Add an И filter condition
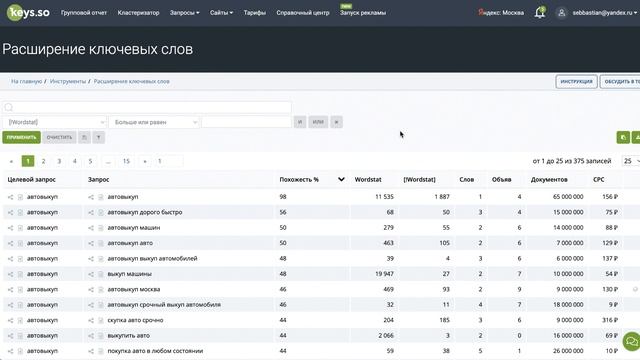The height and width of the screenshot is (360, 640). click(300, 122)
